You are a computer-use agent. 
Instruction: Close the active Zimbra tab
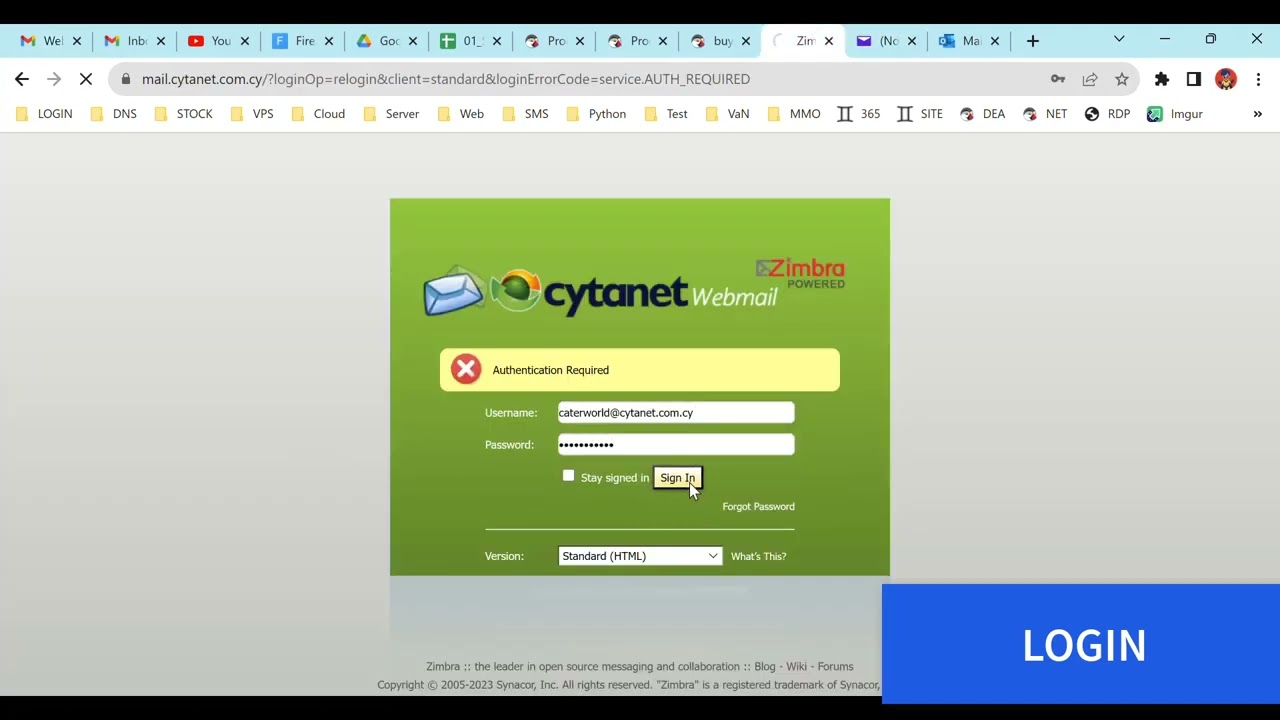pos(829,41)
